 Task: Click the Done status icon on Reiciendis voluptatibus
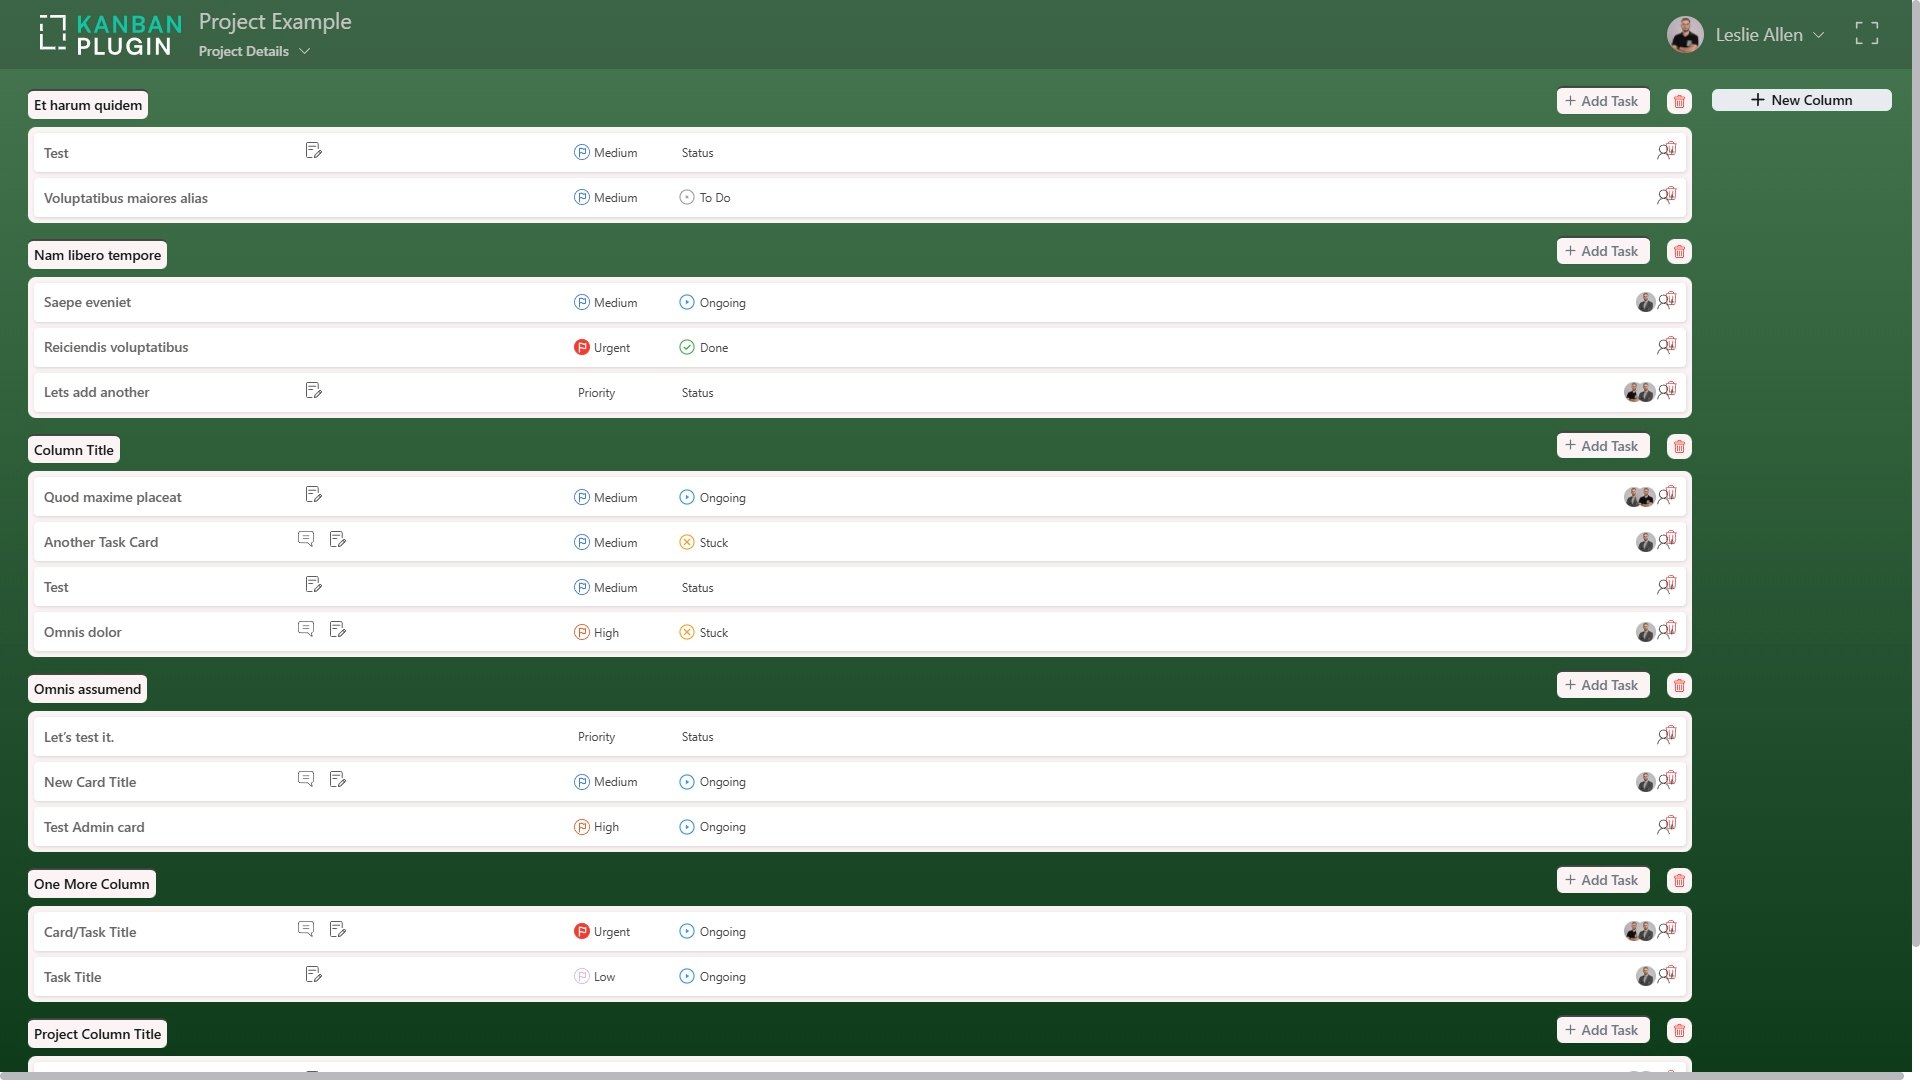[x=686, y=347]
